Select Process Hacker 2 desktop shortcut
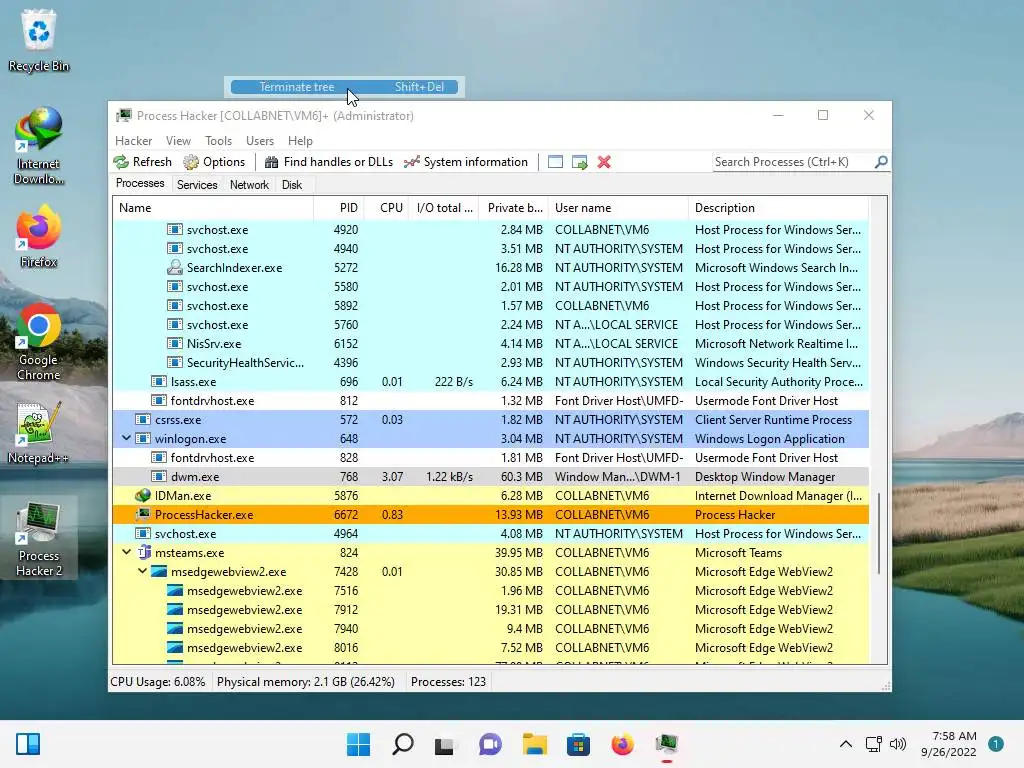The image size is (1024, 768). (39, 538)
